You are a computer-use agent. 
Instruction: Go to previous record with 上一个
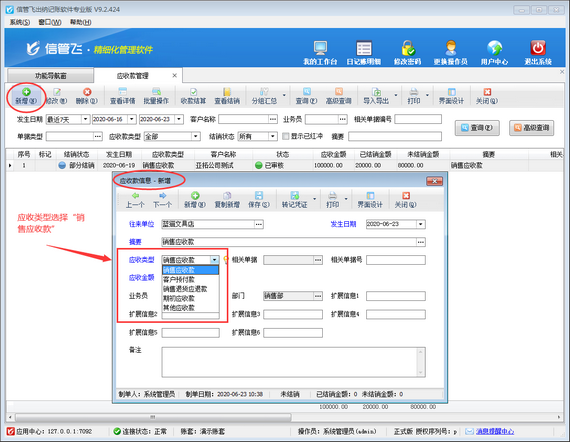tap(135, 200)
